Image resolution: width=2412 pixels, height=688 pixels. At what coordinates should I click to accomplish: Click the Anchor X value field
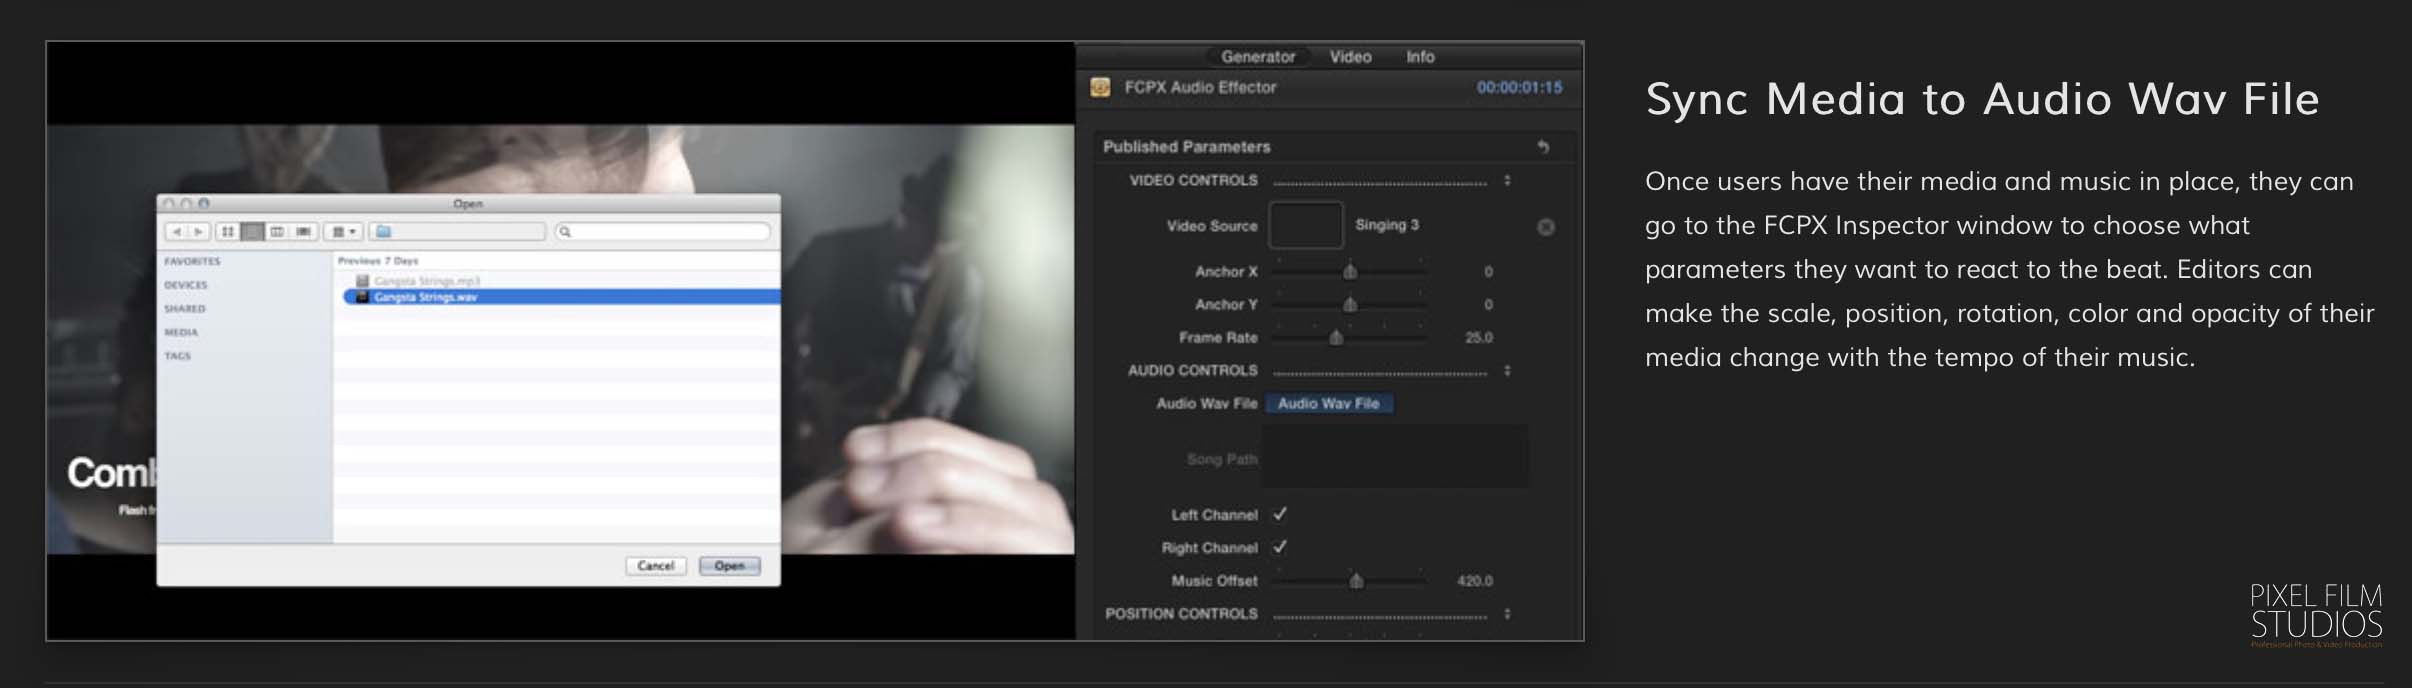coord(1488,272)
